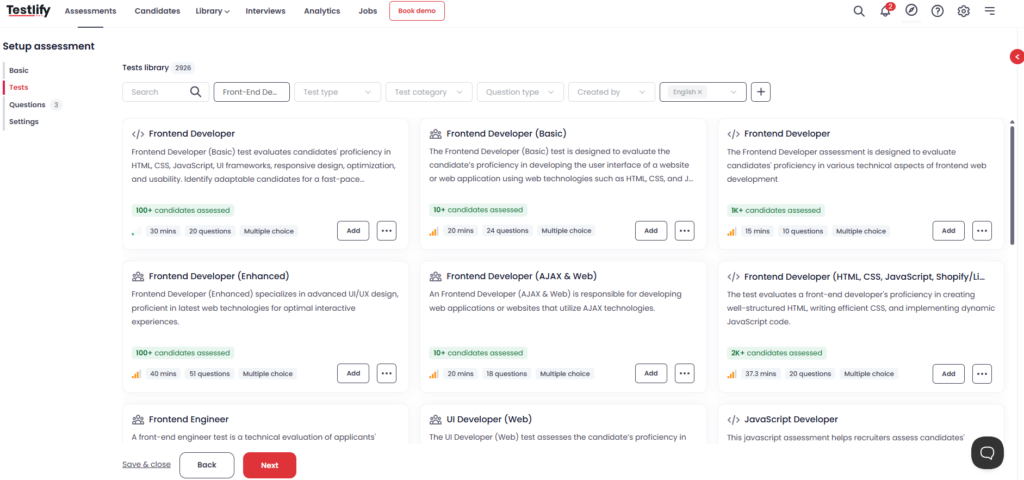This screenshot has height=480, width=1024.
Task: Expand the Created by dropdown
Action: [x=612, y=92]
